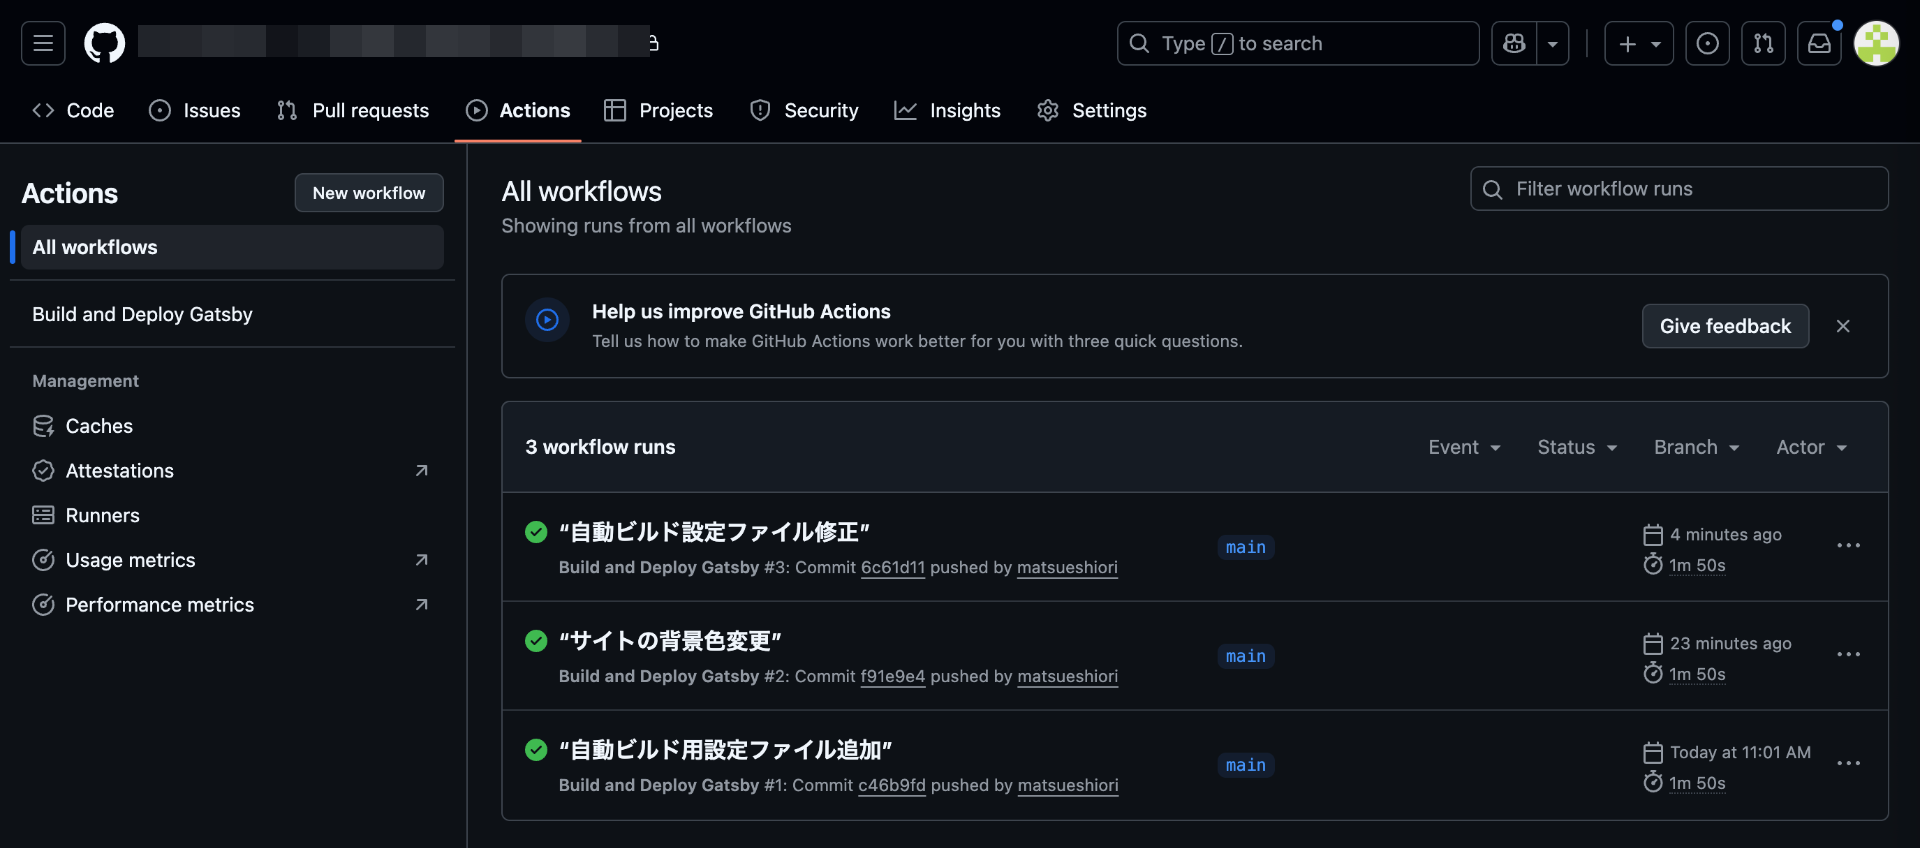Switch to the Insights tab
The image size is (1920, 848).
coord(947,110)
